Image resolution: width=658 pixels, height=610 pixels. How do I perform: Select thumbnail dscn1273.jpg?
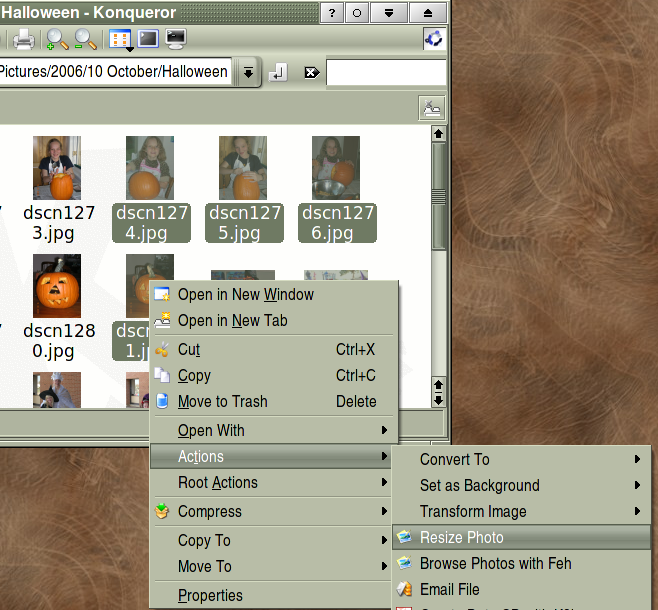click(x=57, y=167)
